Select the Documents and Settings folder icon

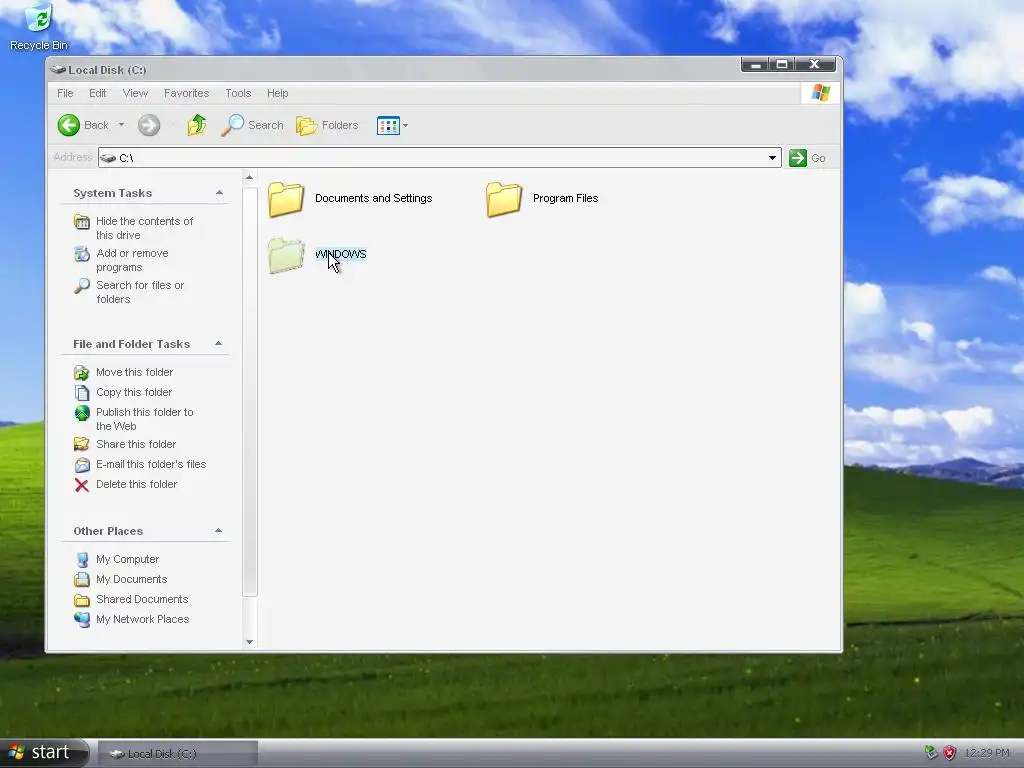tap(286, 199)
